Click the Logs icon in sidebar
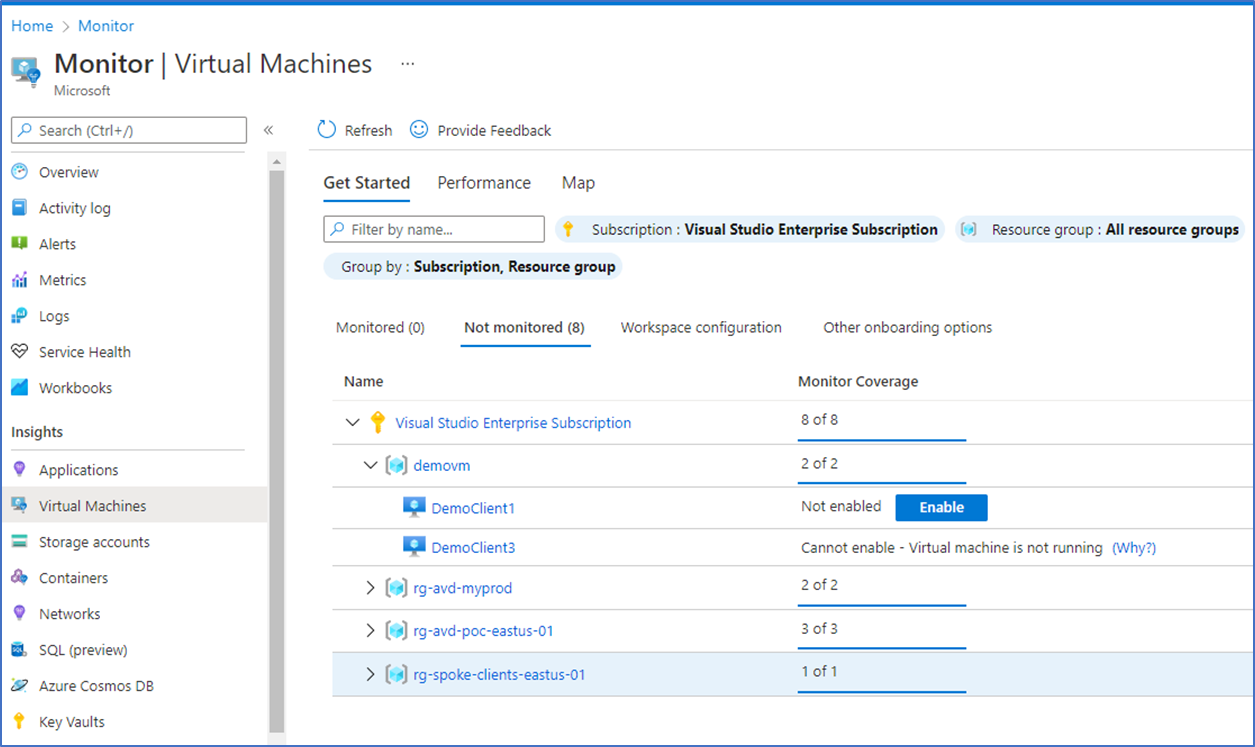The image size is (1255, 747). 19,316
